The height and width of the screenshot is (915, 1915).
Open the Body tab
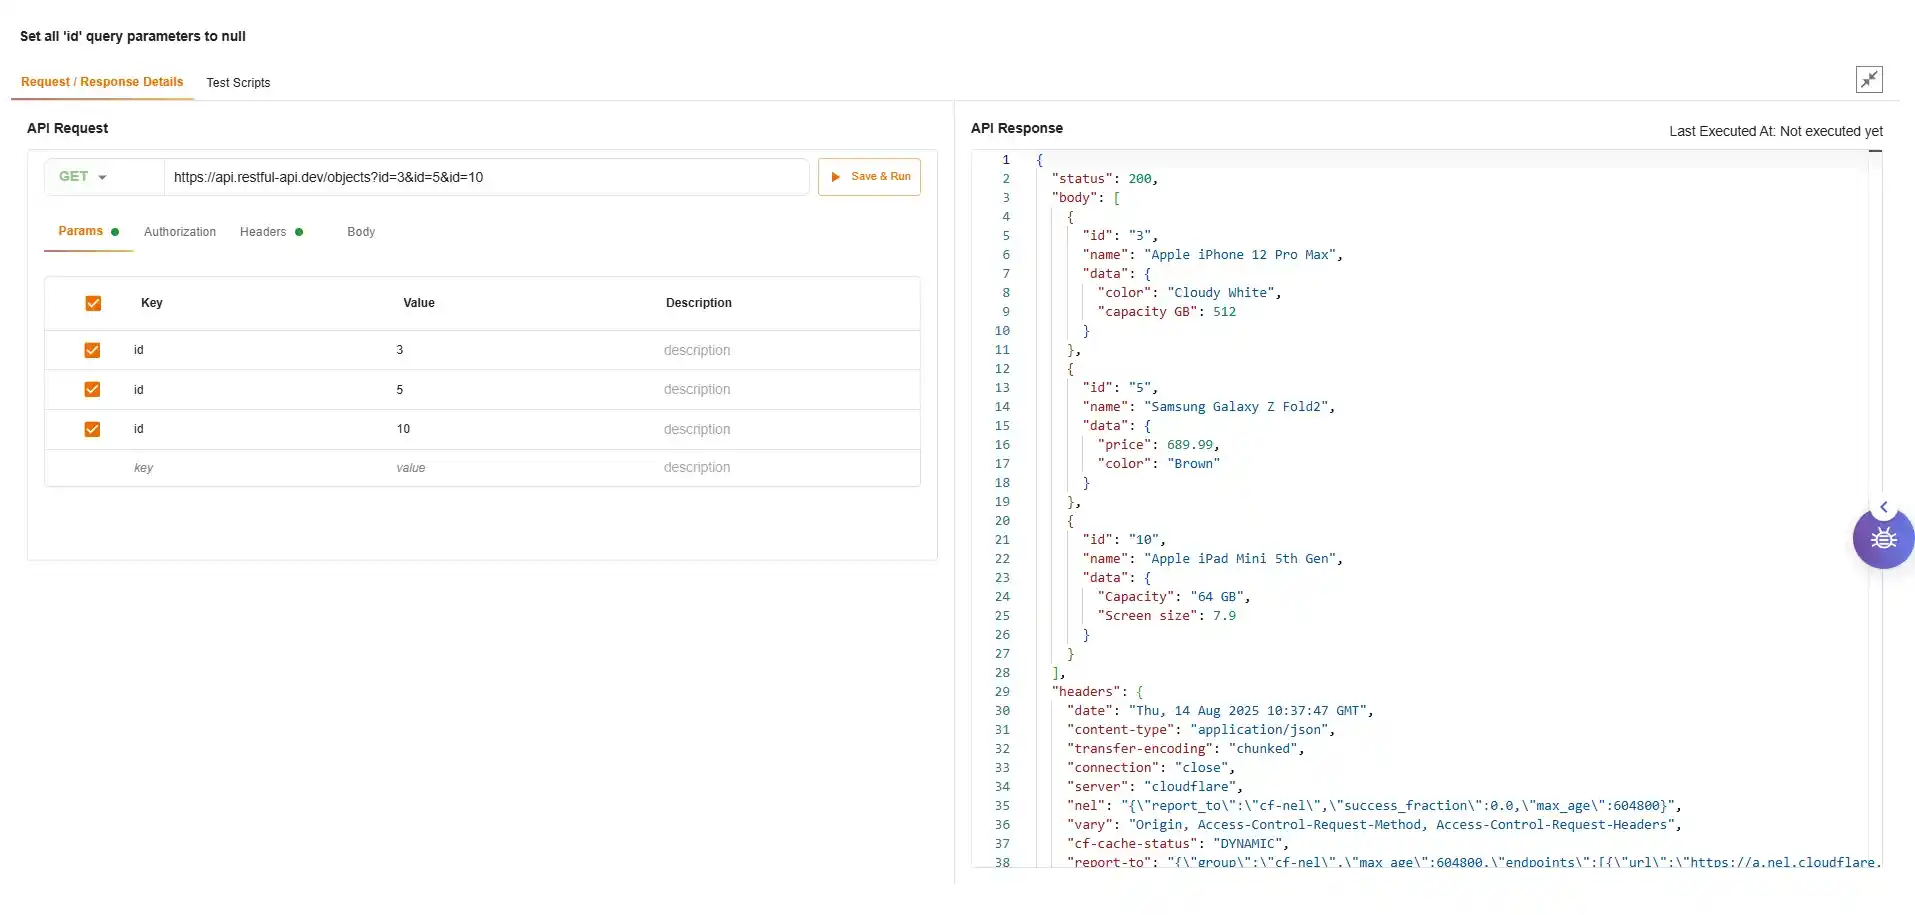point(361,232)
